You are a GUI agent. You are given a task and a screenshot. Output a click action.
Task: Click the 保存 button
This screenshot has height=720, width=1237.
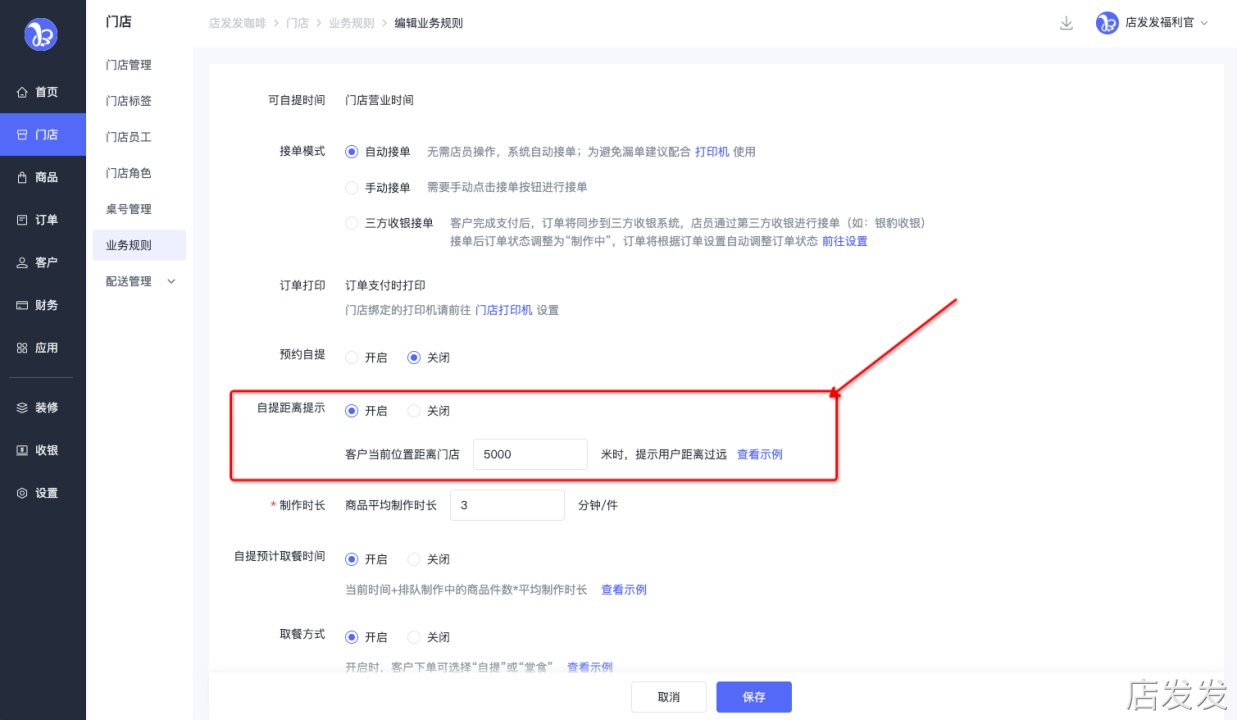(x=754, y=697)
